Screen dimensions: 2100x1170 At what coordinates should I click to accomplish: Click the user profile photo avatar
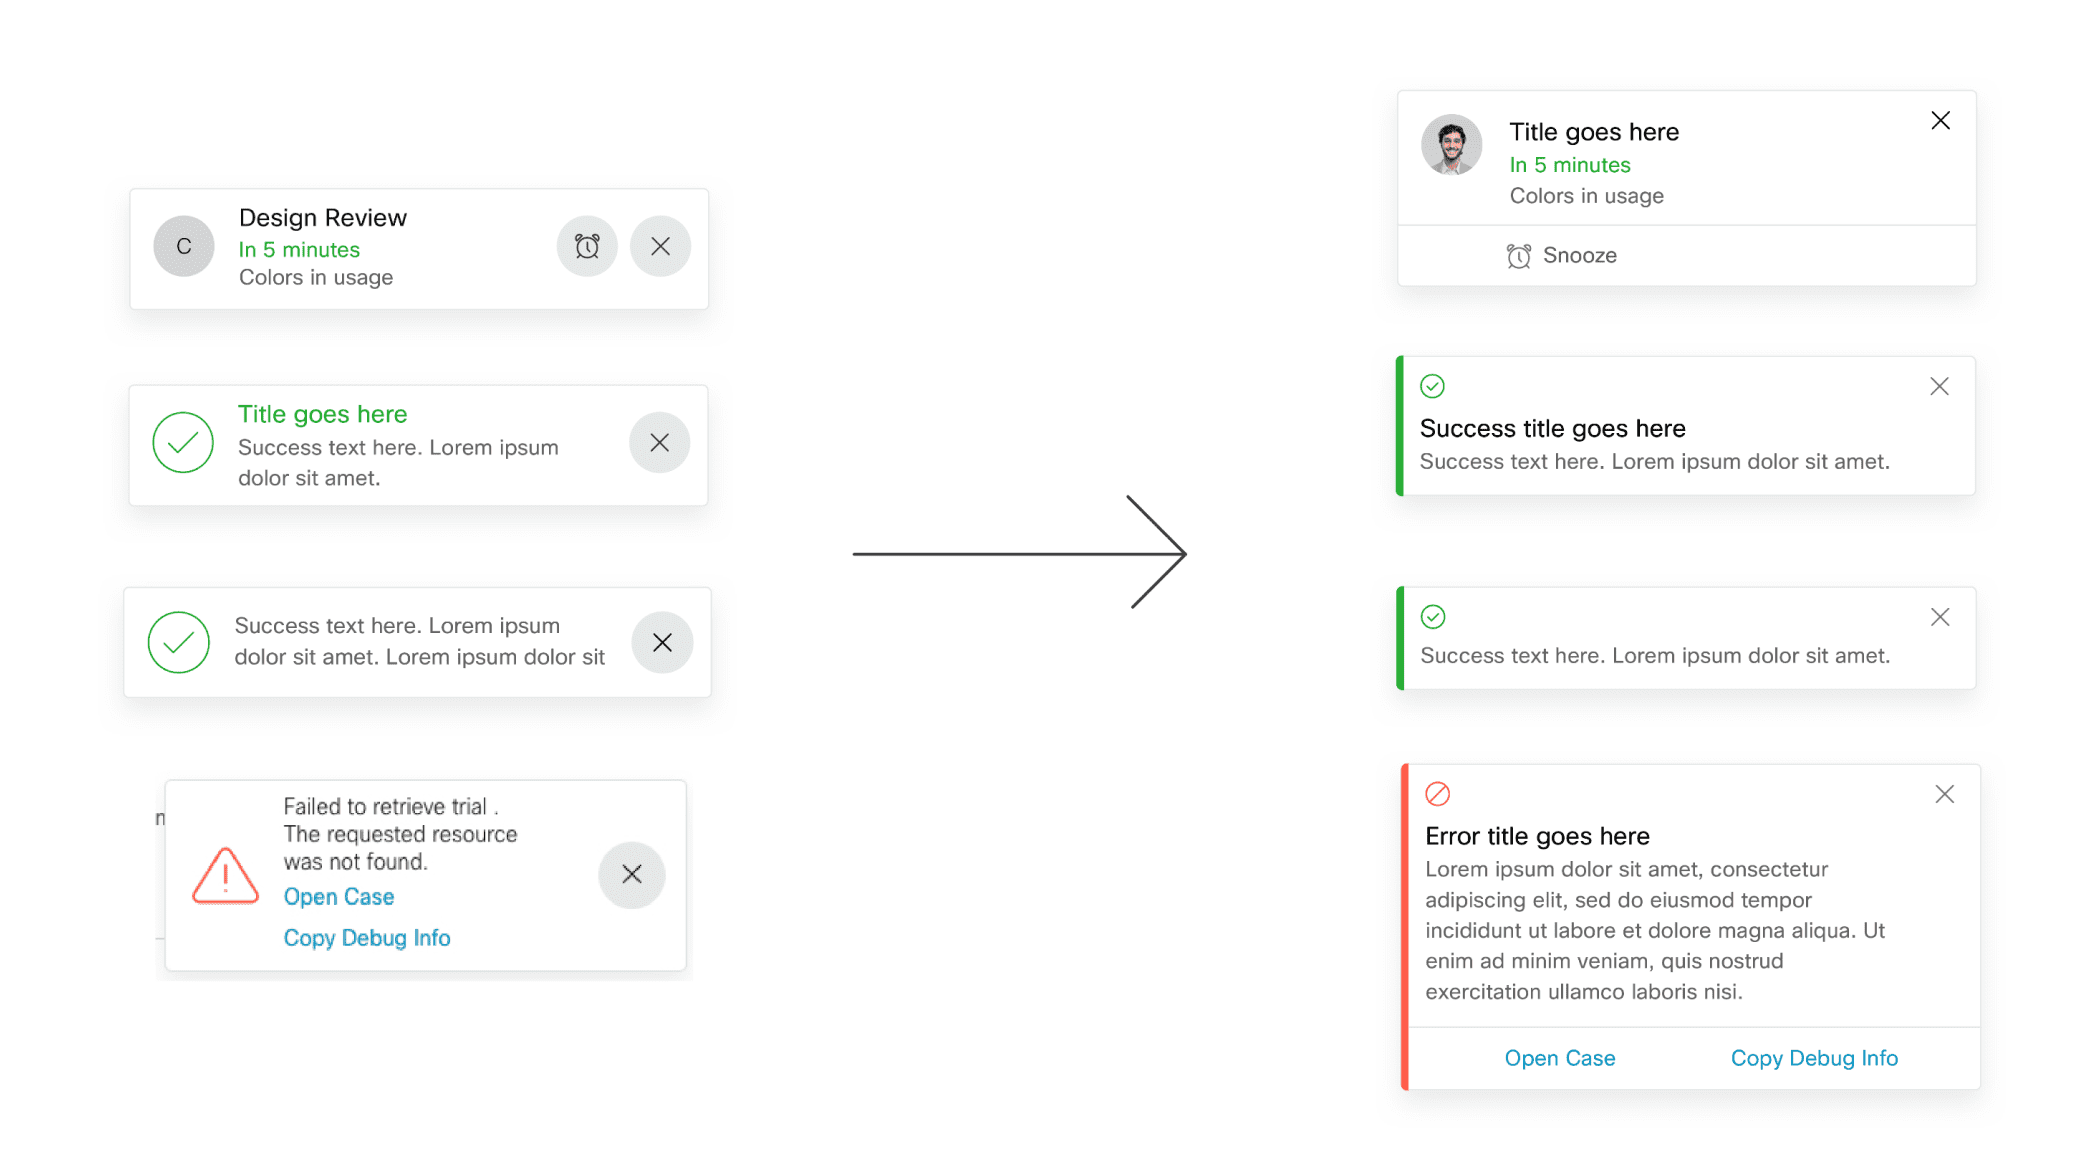pos(1452,145)
